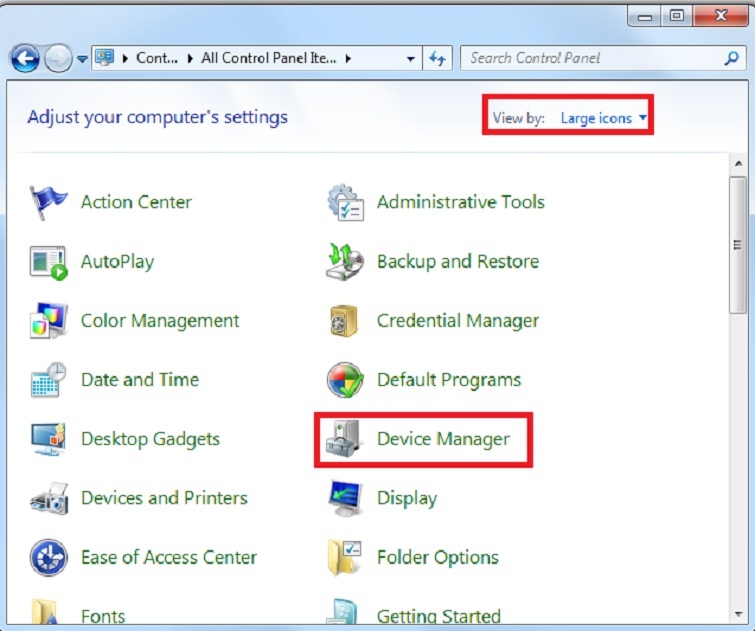Open the Device Manager icon
The height and width of the screenshot is (631, 755).
(x=345, y=439)
